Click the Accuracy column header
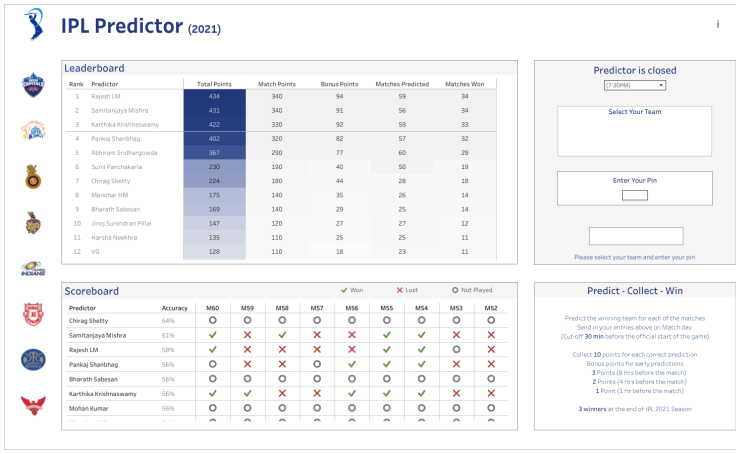 coord(175,308)
